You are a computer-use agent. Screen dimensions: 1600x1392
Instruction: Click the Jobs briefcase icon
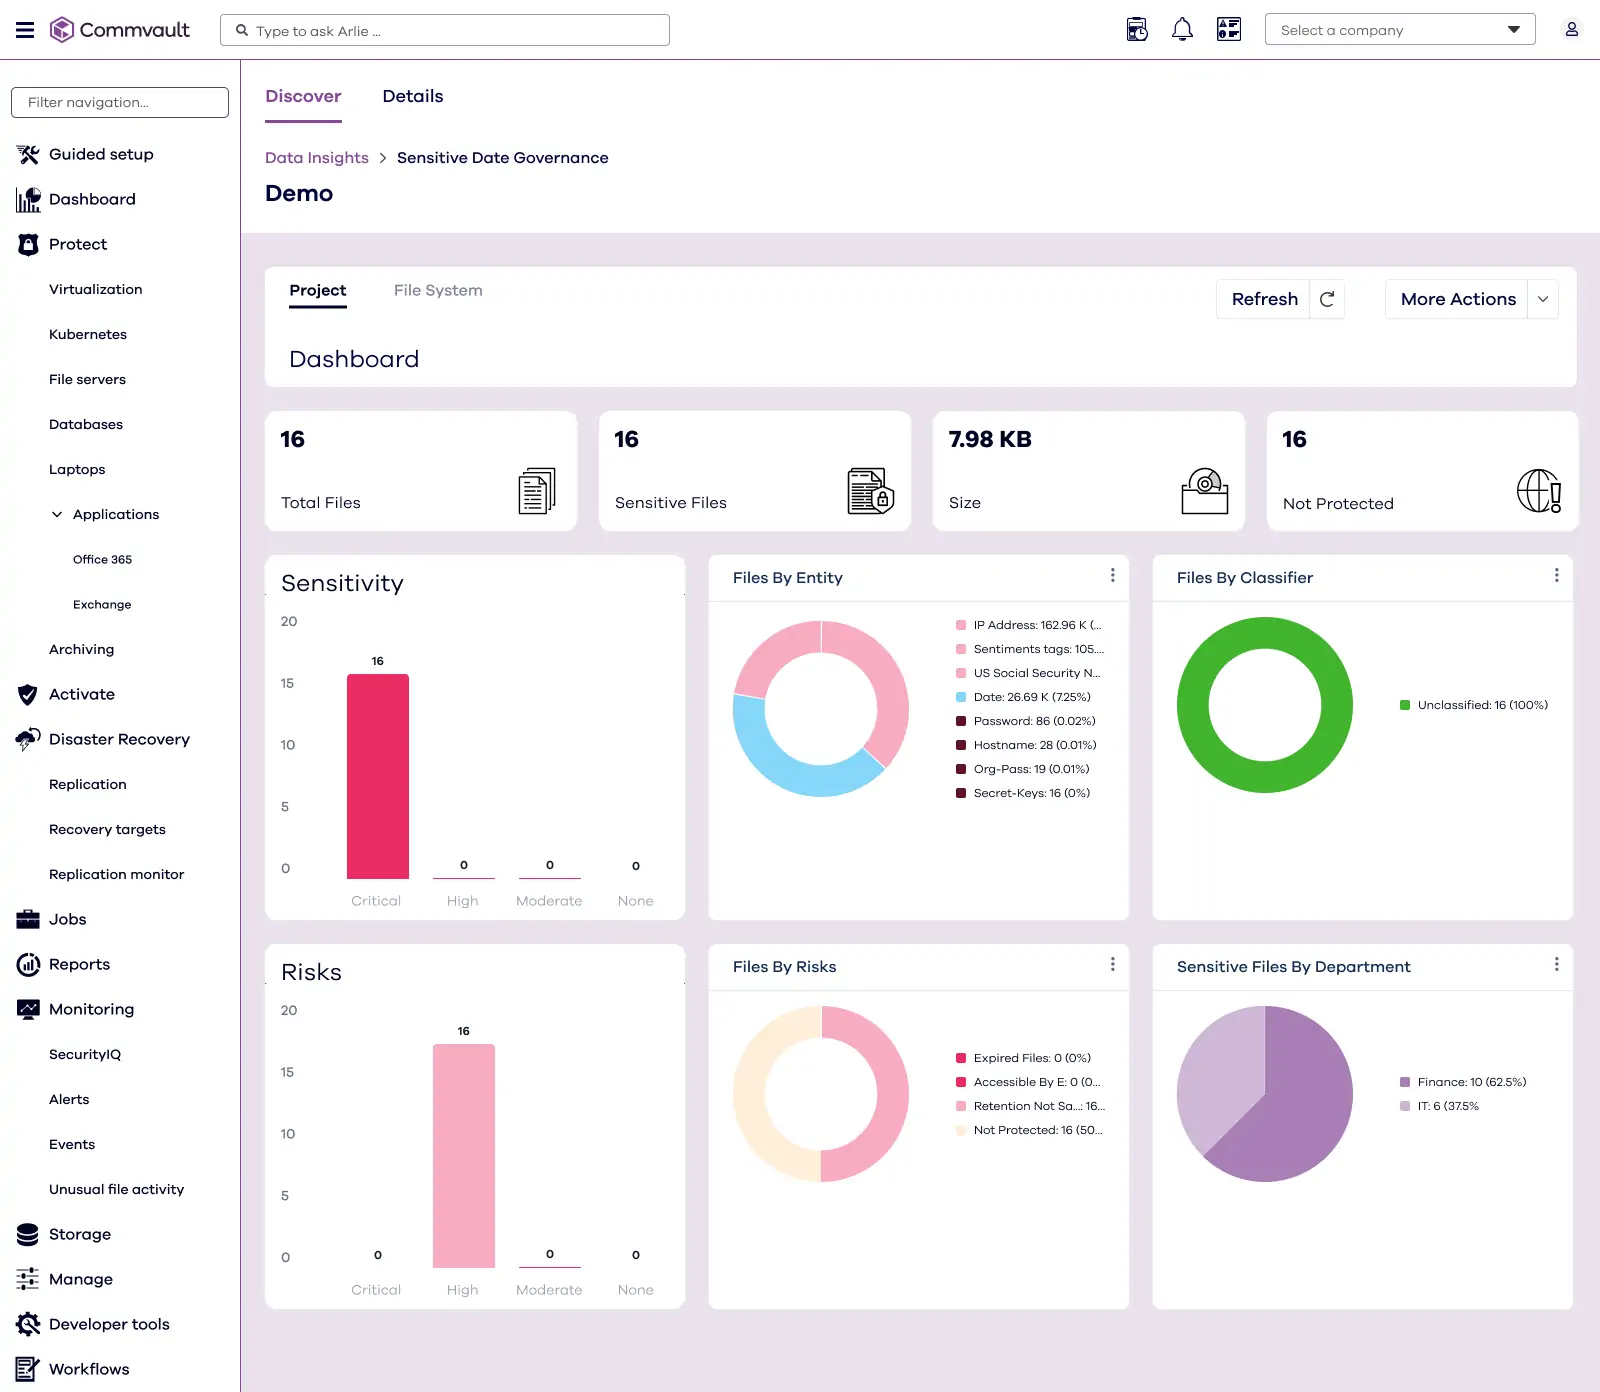(28, 919)
